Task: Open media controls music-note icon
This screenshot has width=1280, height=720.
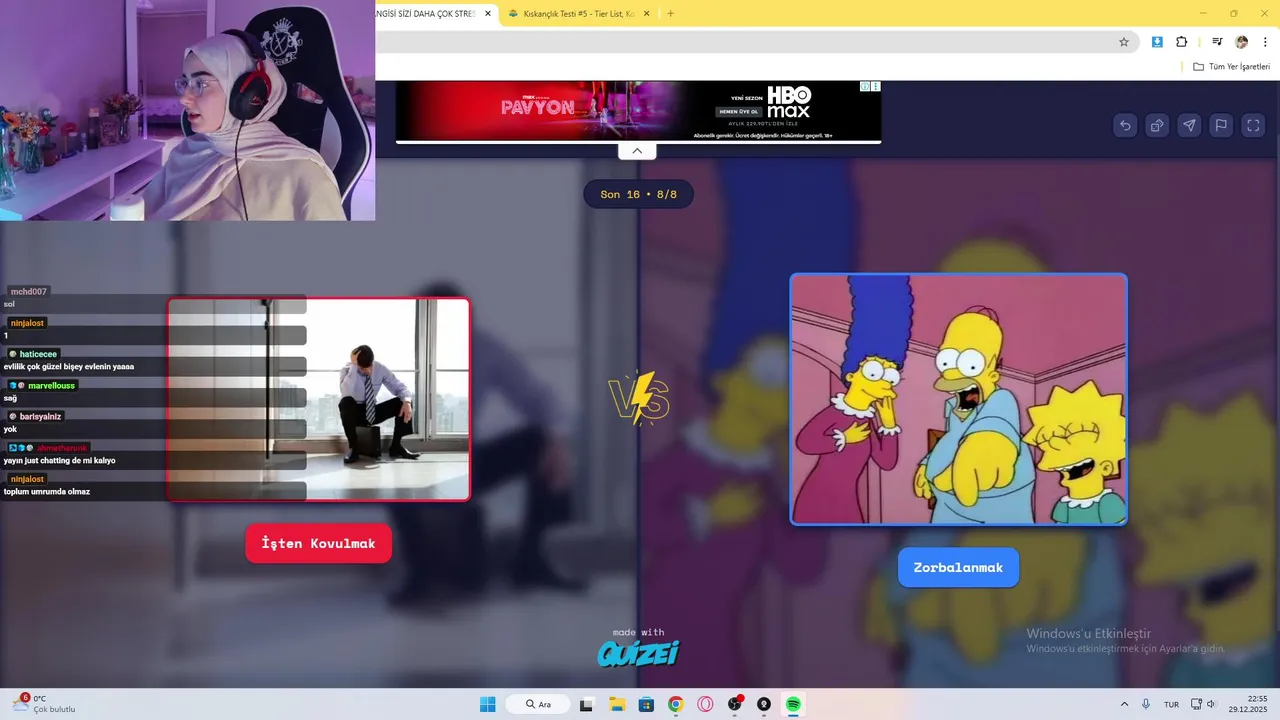Action: 1217,42
